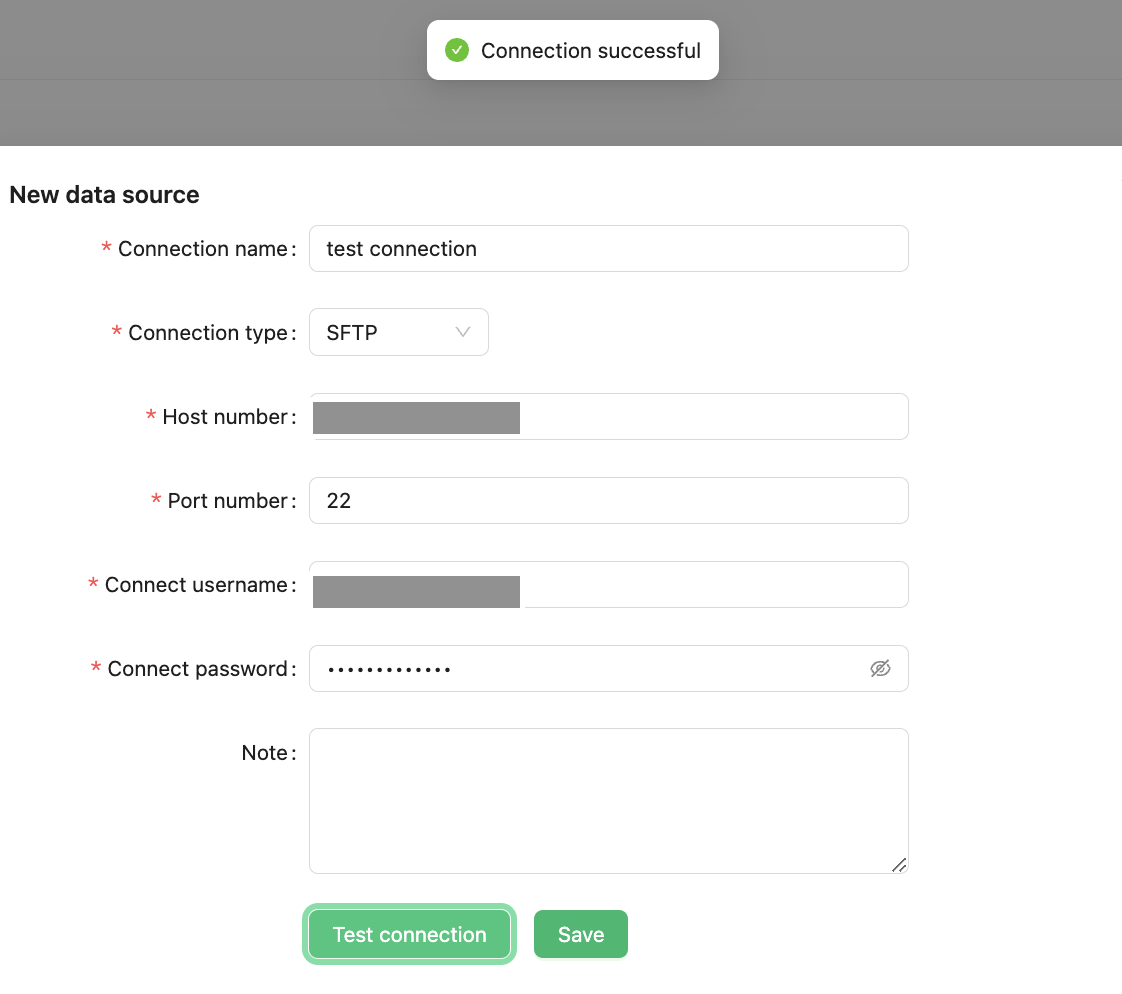The image size is (1122, 994).
Task: Click inside the Note text area
Action: click(608, 800)
